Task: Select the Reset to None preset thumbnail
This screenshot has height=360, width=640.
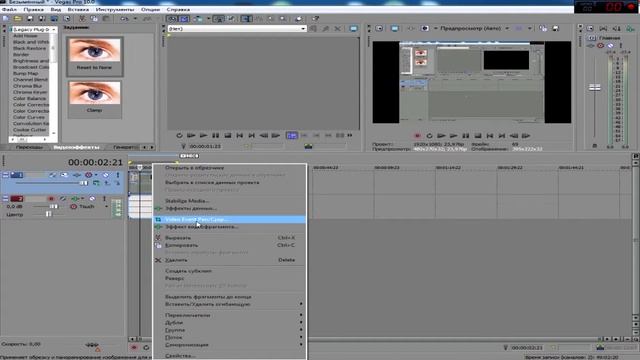Action: (95, 56)
